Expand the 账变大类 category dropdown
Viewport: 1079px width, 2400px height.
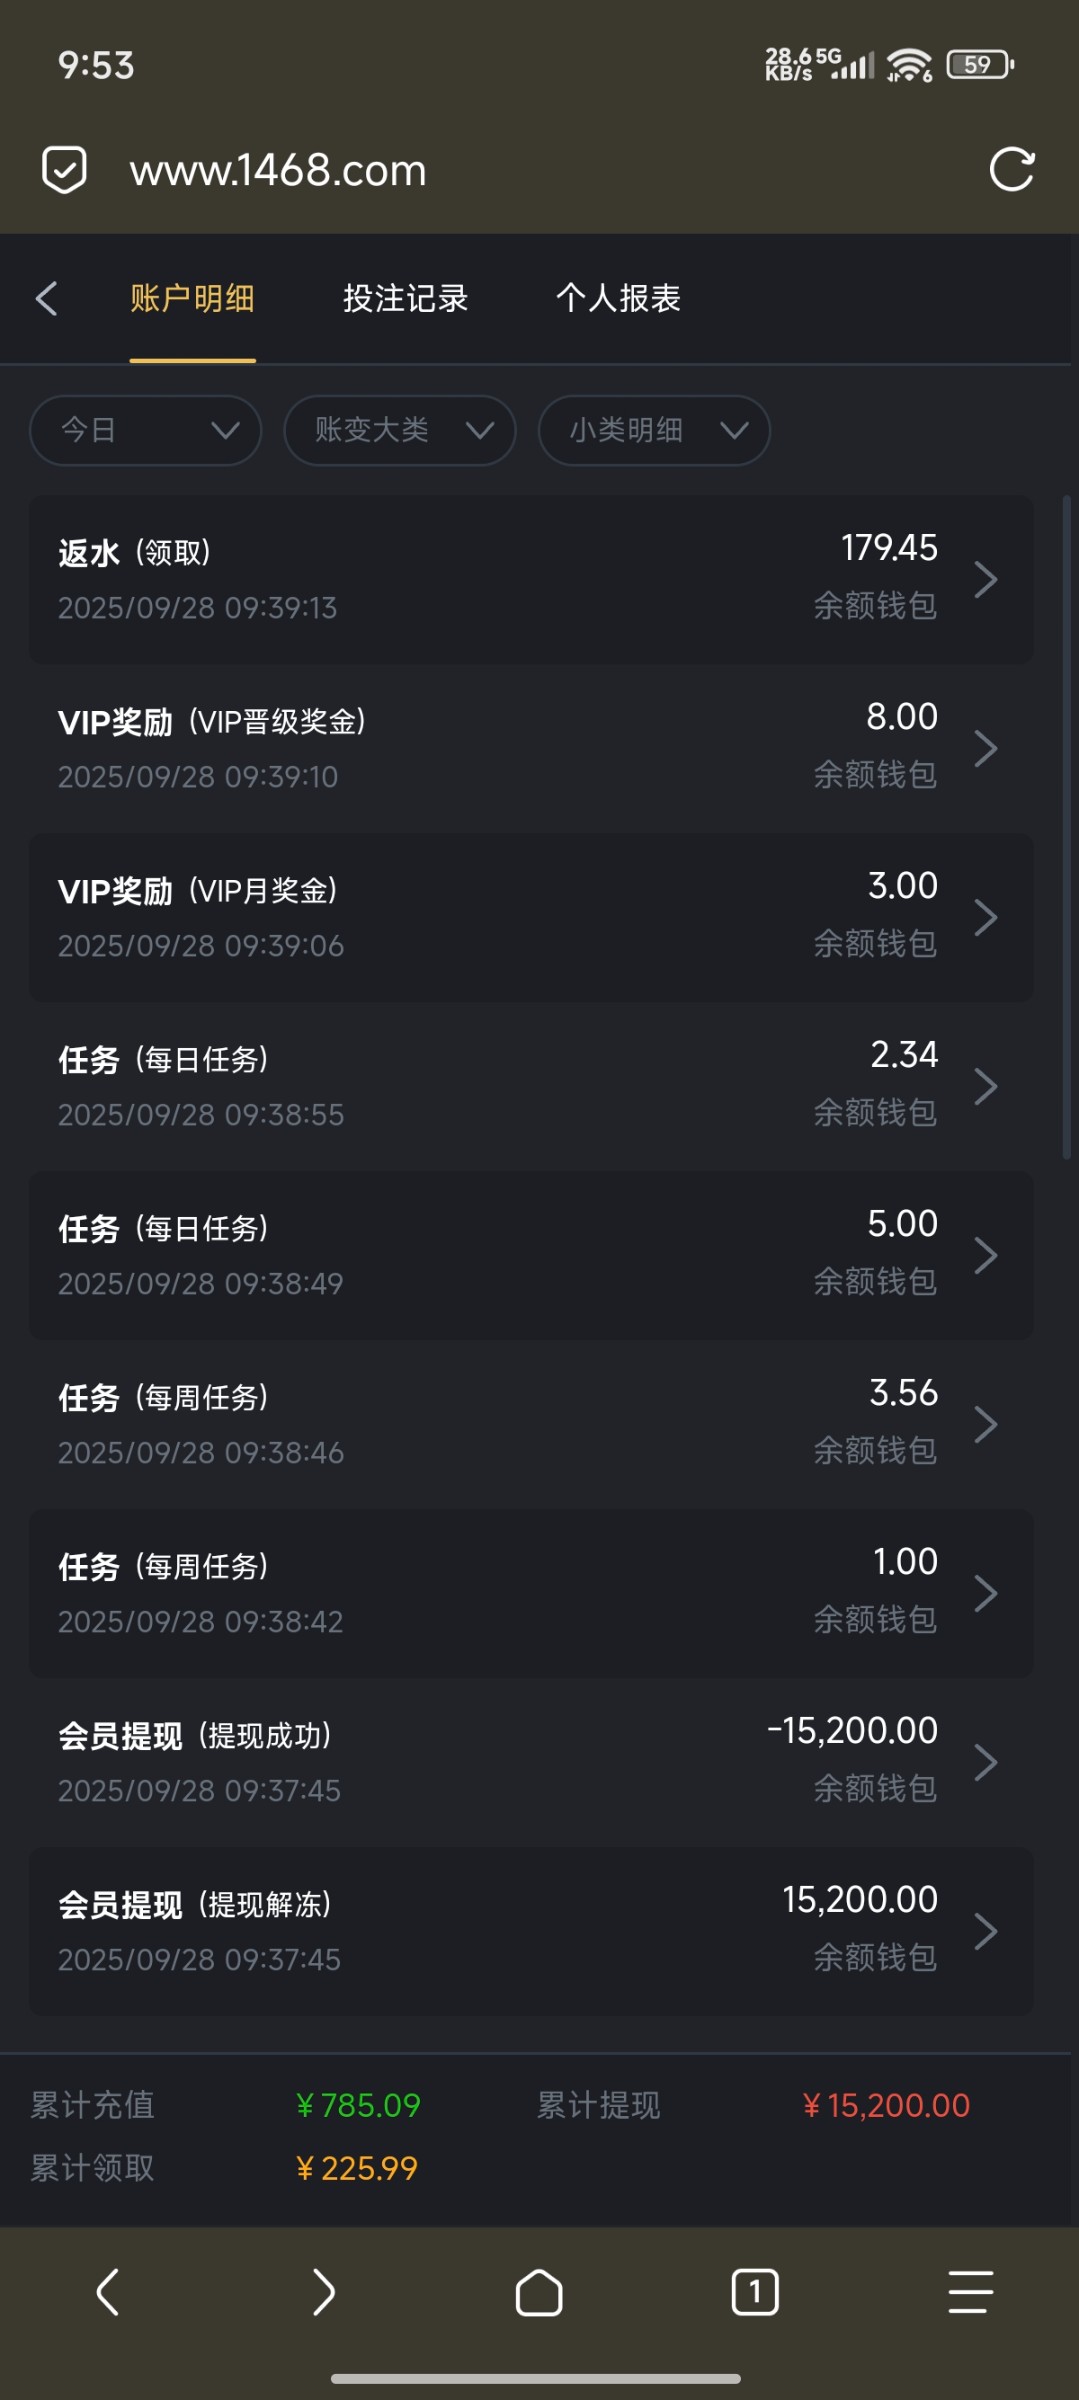point(400,431)
